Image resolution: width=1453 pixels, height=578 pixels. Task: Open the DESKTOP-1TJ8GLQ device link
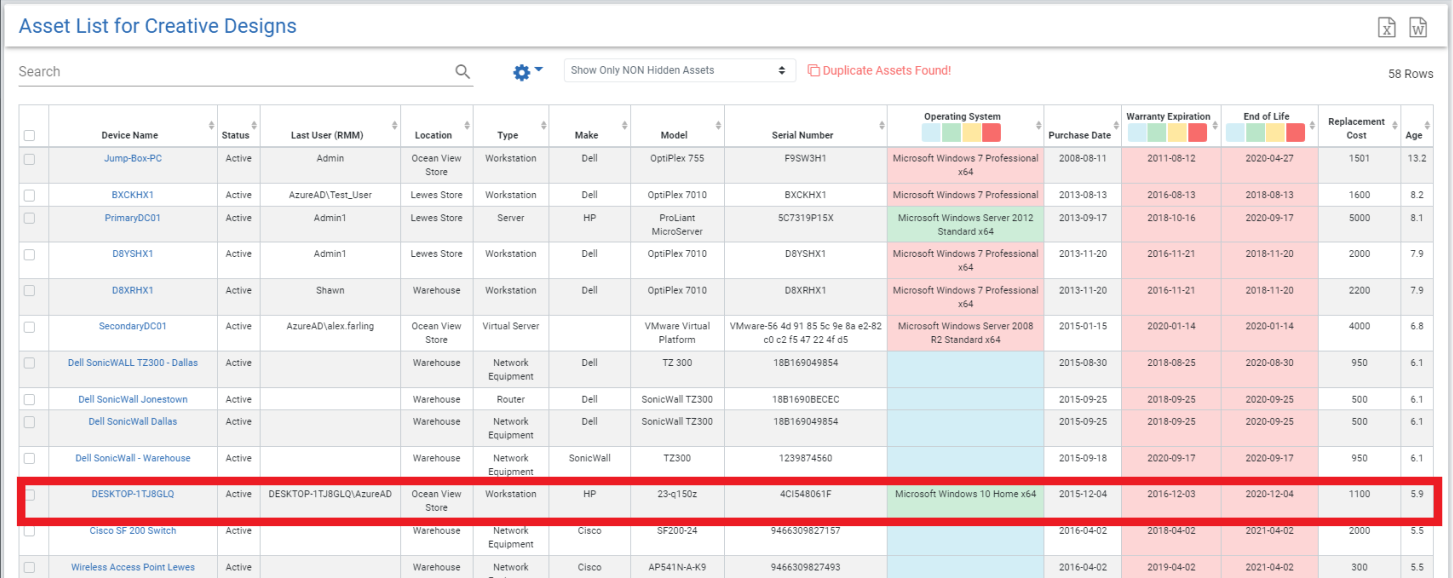pyautogui.click(x=133, y=494)
